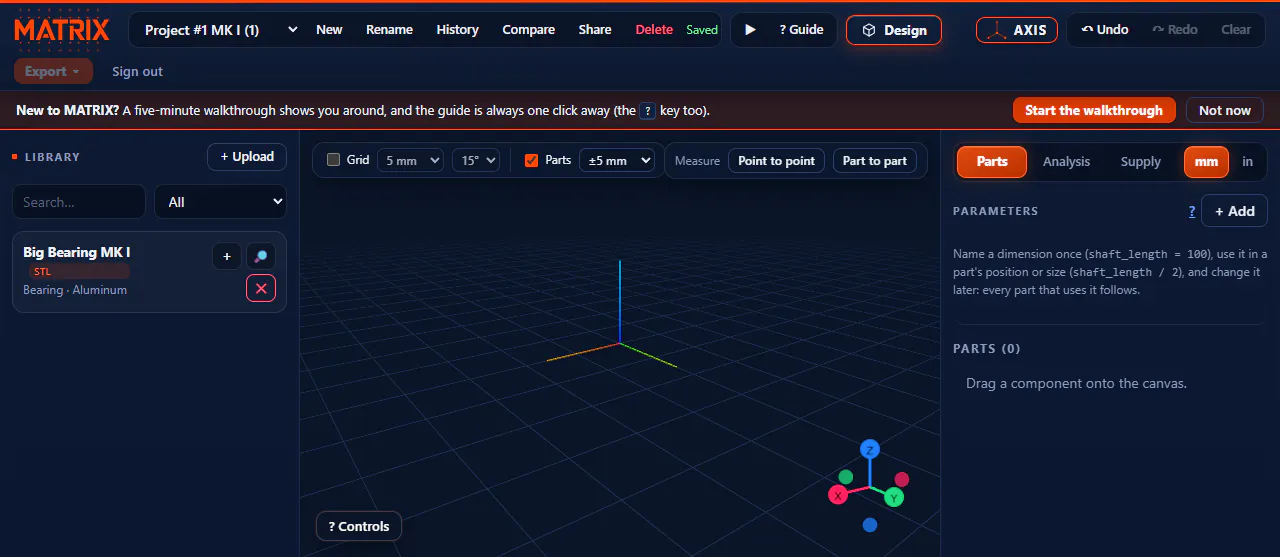This screenshot has height=557, width=1280.
Task: Switch units to mm
Action: pos(1207,161)
